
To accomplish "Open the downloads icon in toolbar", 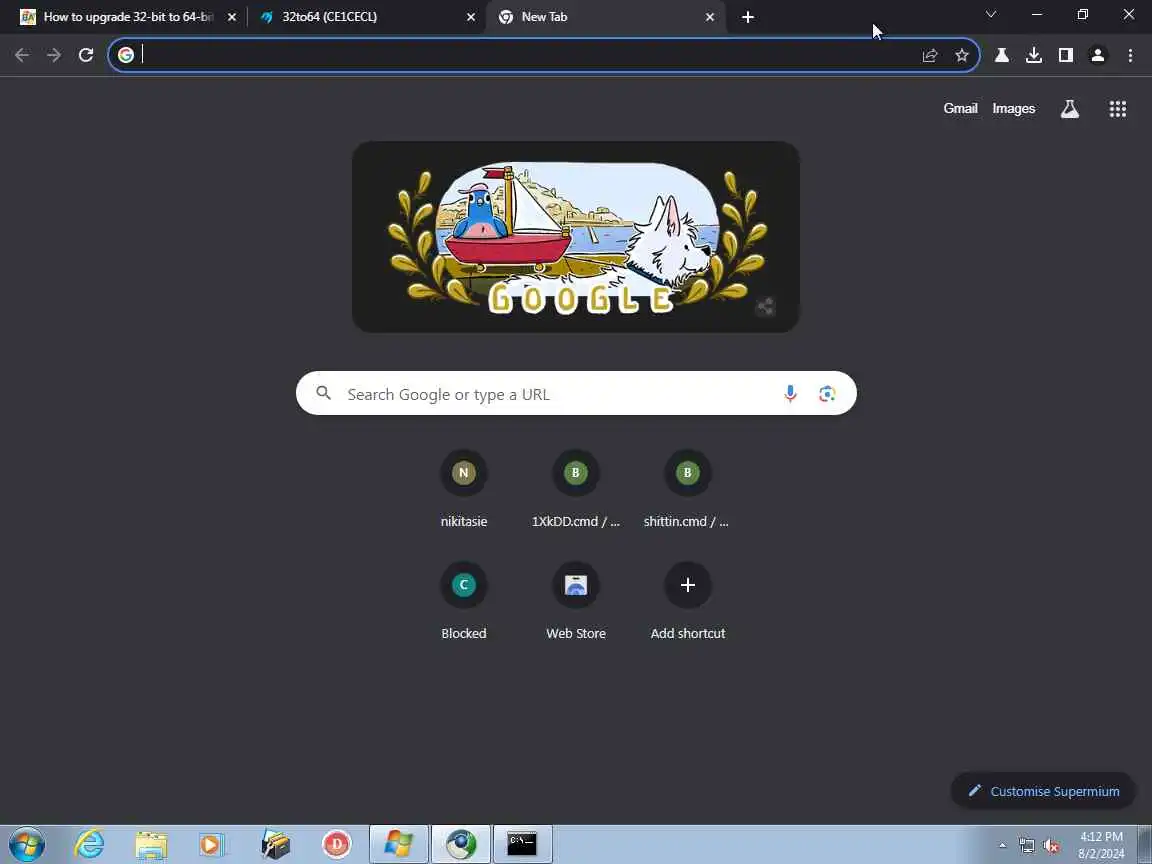I will (x=1034, y=55).
